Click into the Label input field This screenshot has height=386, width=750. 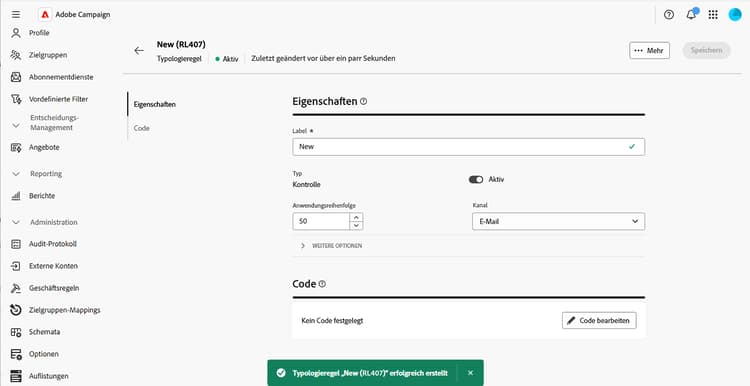468,147
